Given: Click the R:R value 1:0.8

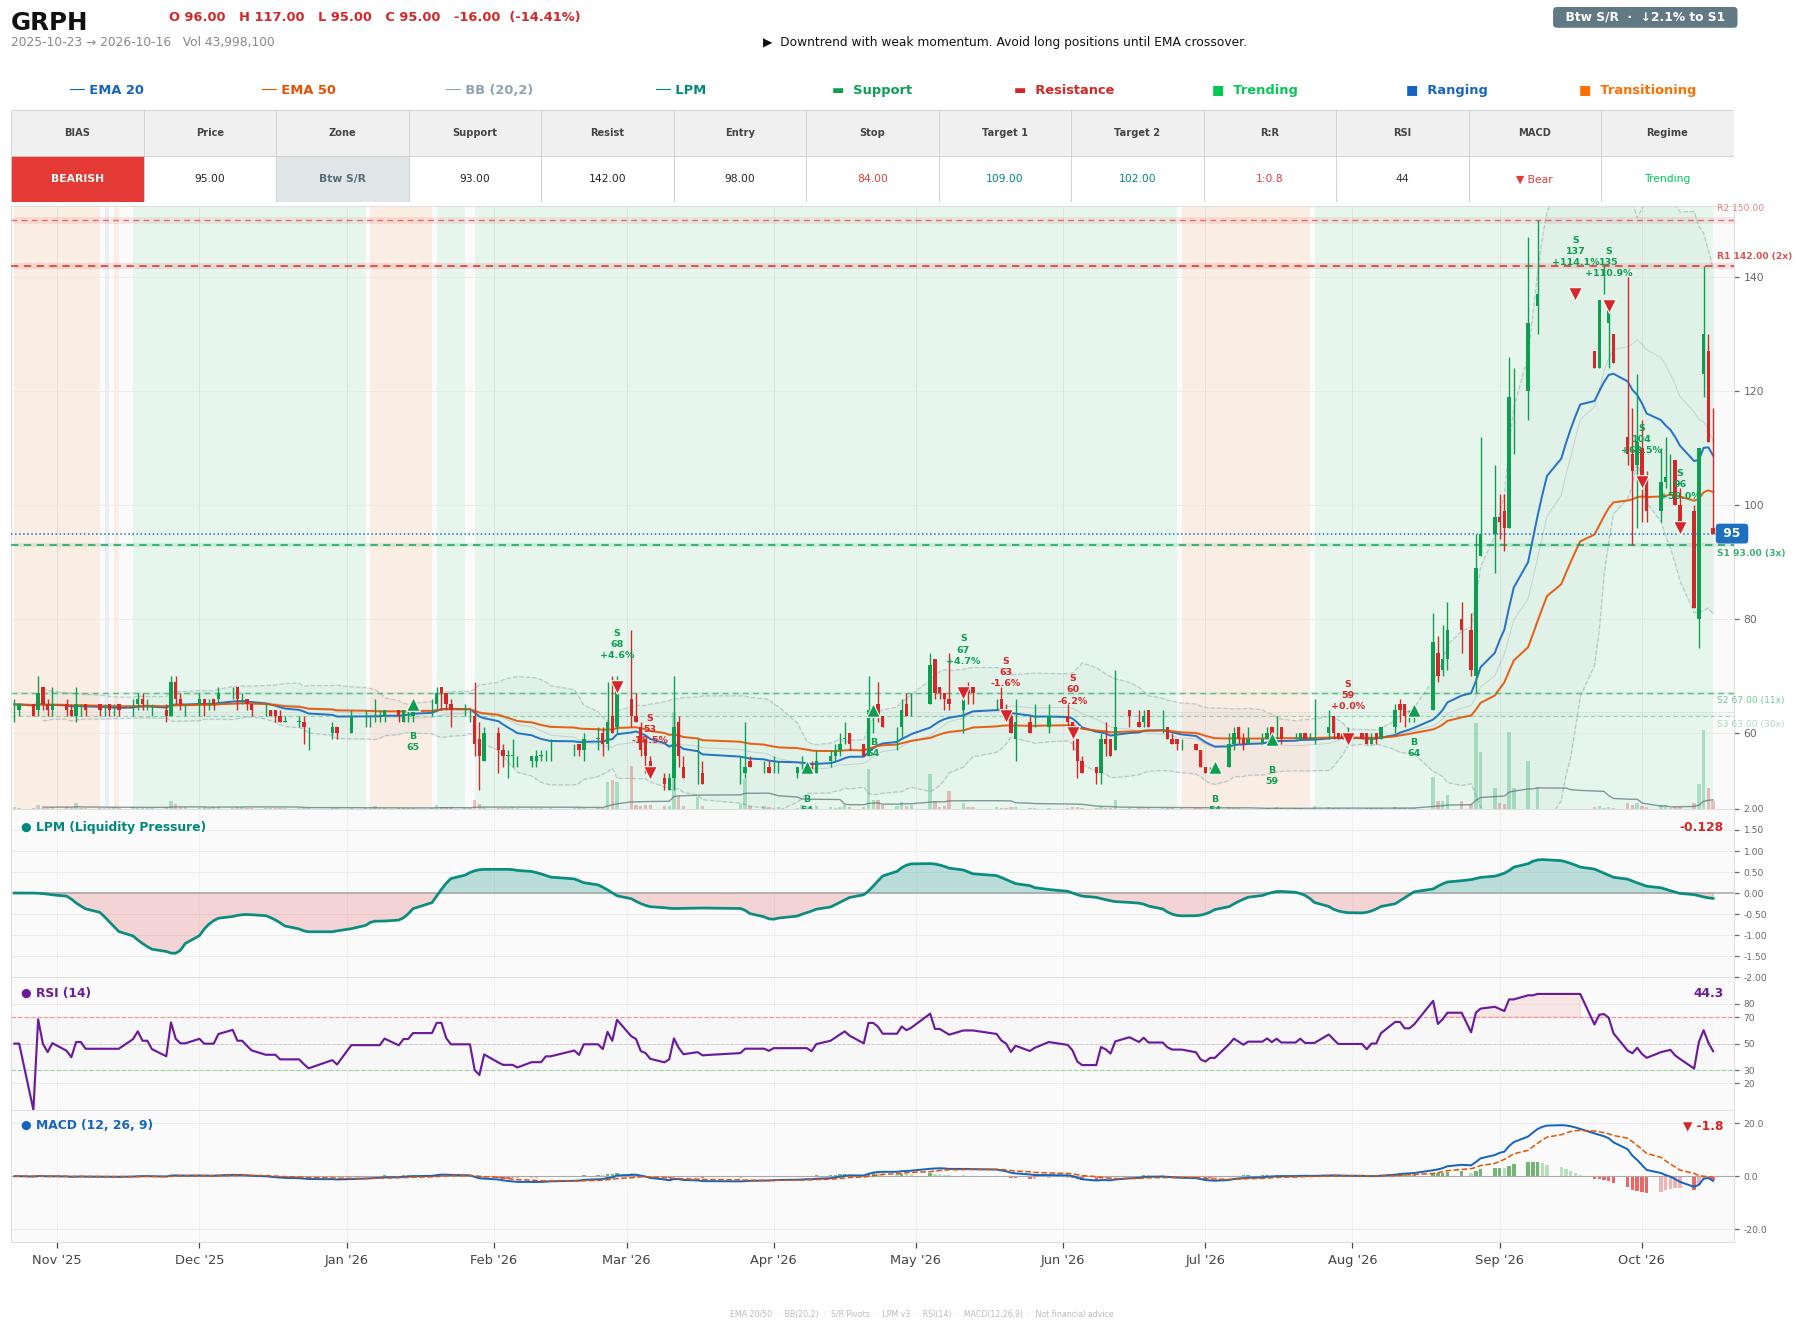Looking at the screenshot, I should [1269, 179].
